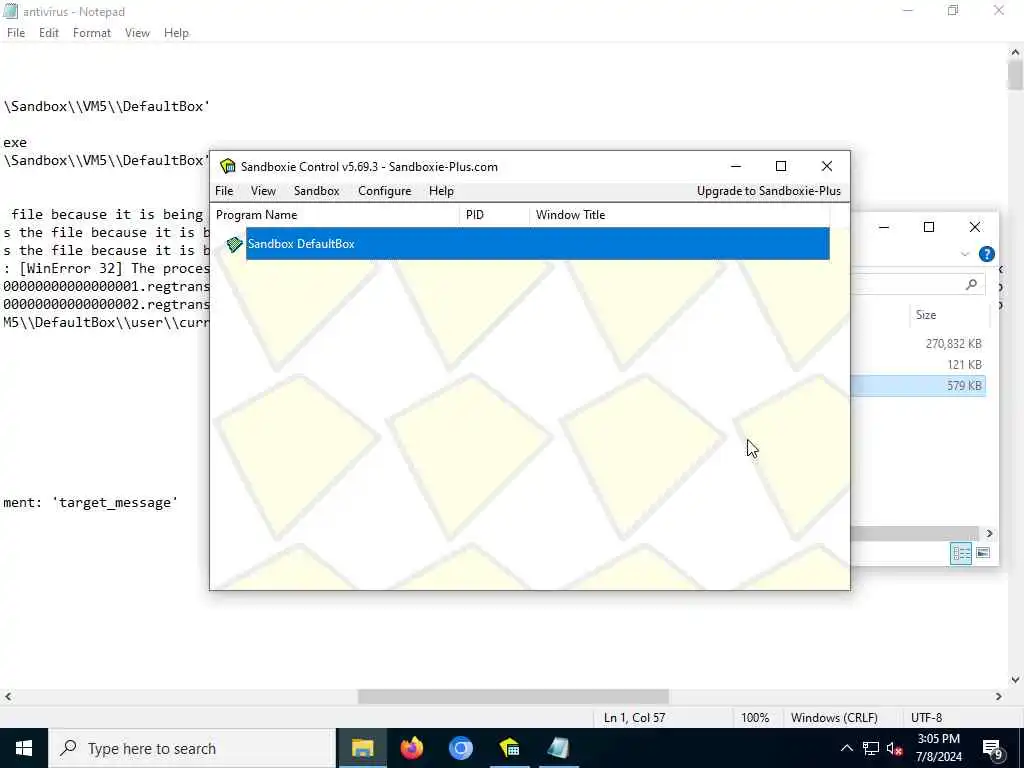This screenshot has width=1024, height=768.
Task: Open Notepad's View menu
Action: 137,33
